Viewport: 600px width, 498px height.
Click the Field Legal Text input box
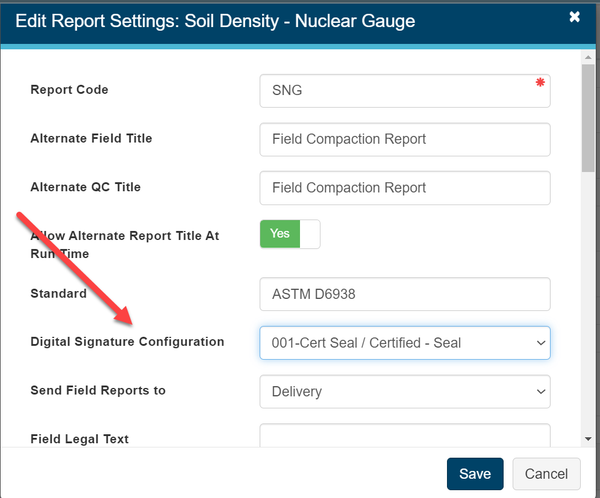tap(404, 438)
